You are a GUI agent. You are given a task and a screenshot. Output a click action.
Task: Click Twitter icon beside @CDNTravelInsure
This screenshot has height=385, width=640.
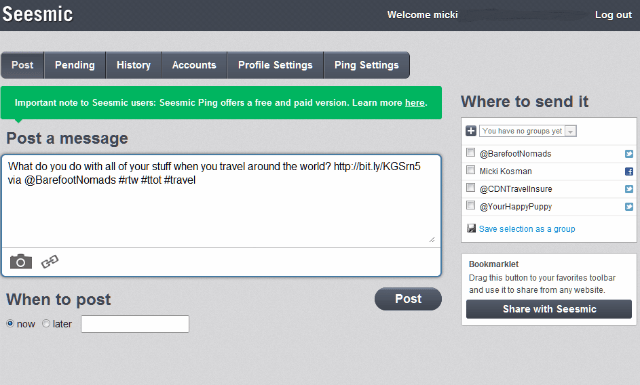(629, 189)
